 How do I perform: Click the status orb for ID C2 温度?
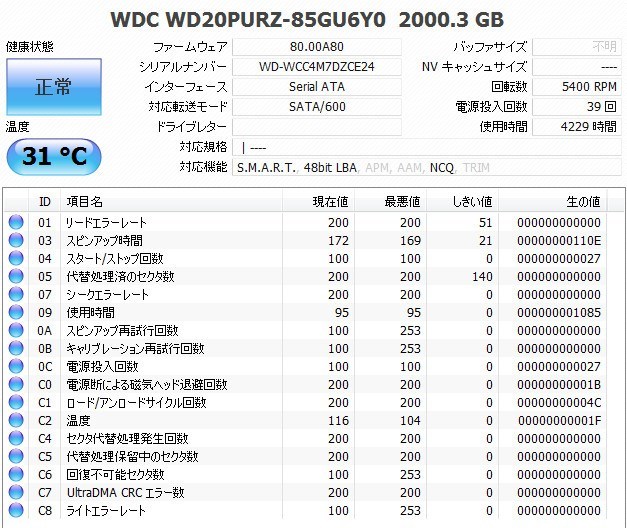(16, 420)
